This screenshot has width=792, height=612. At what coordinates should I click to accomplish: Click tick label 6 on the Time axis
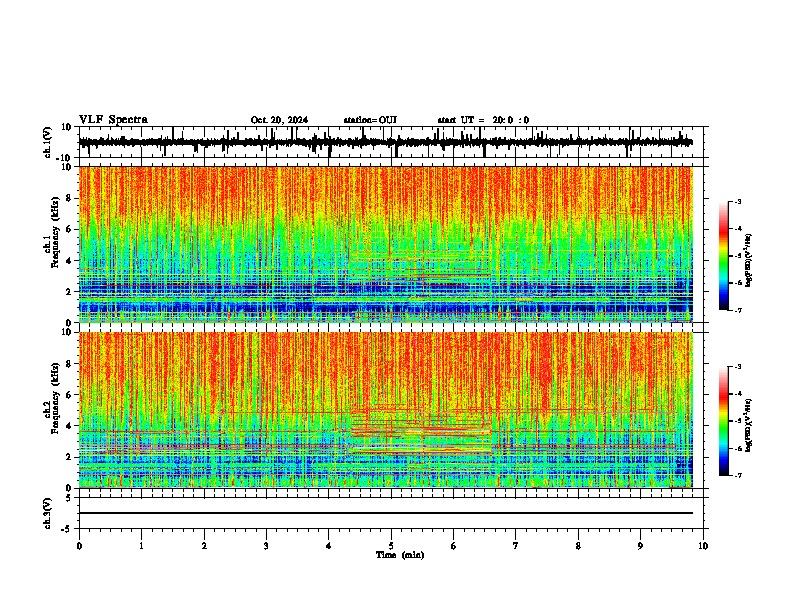point(454,546)
